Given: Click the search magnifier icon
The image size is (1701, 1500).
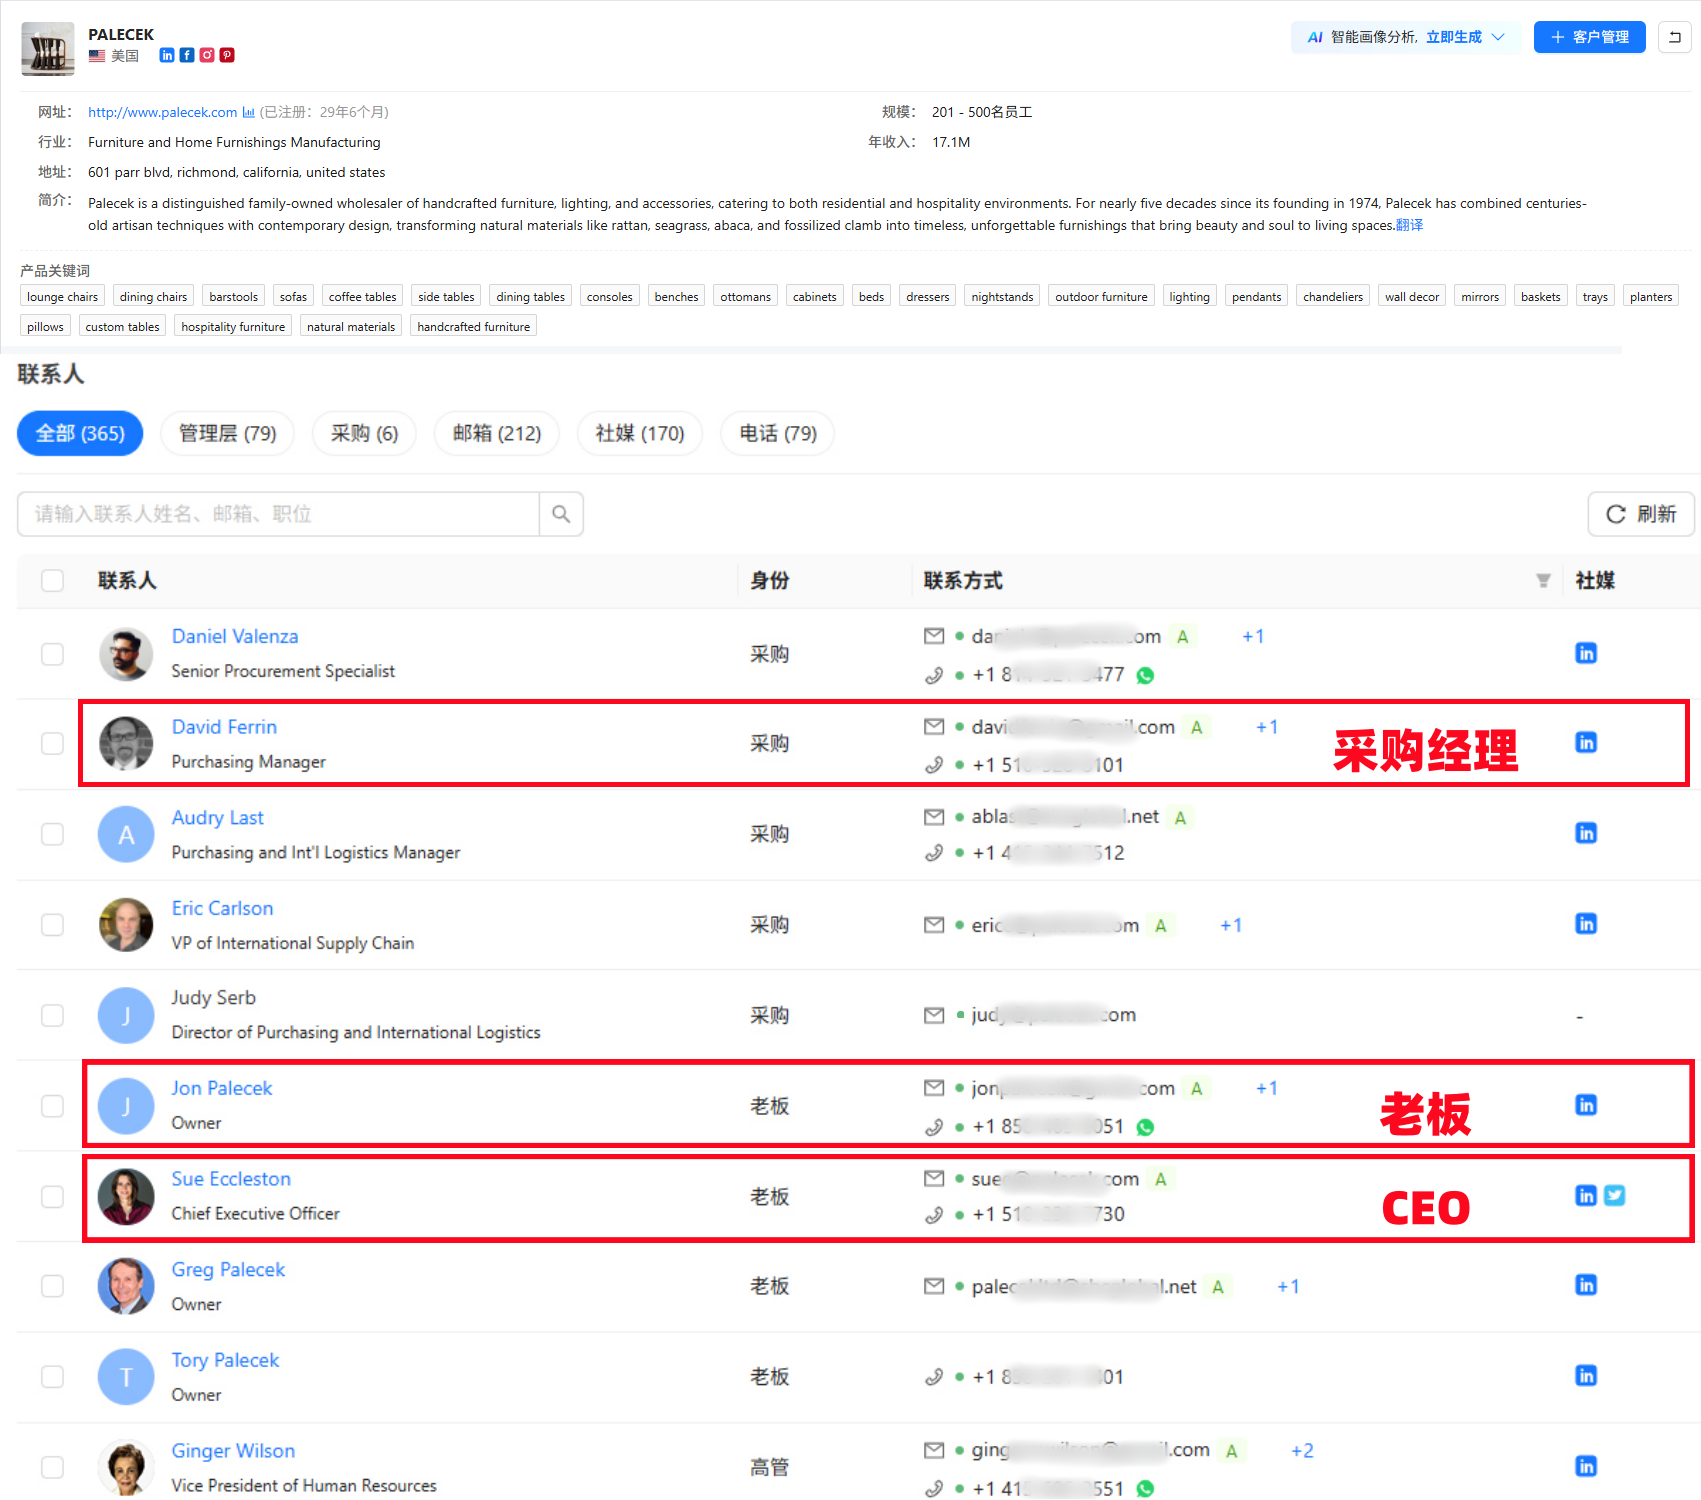Looking at the screenshot, I should point(561,514).
